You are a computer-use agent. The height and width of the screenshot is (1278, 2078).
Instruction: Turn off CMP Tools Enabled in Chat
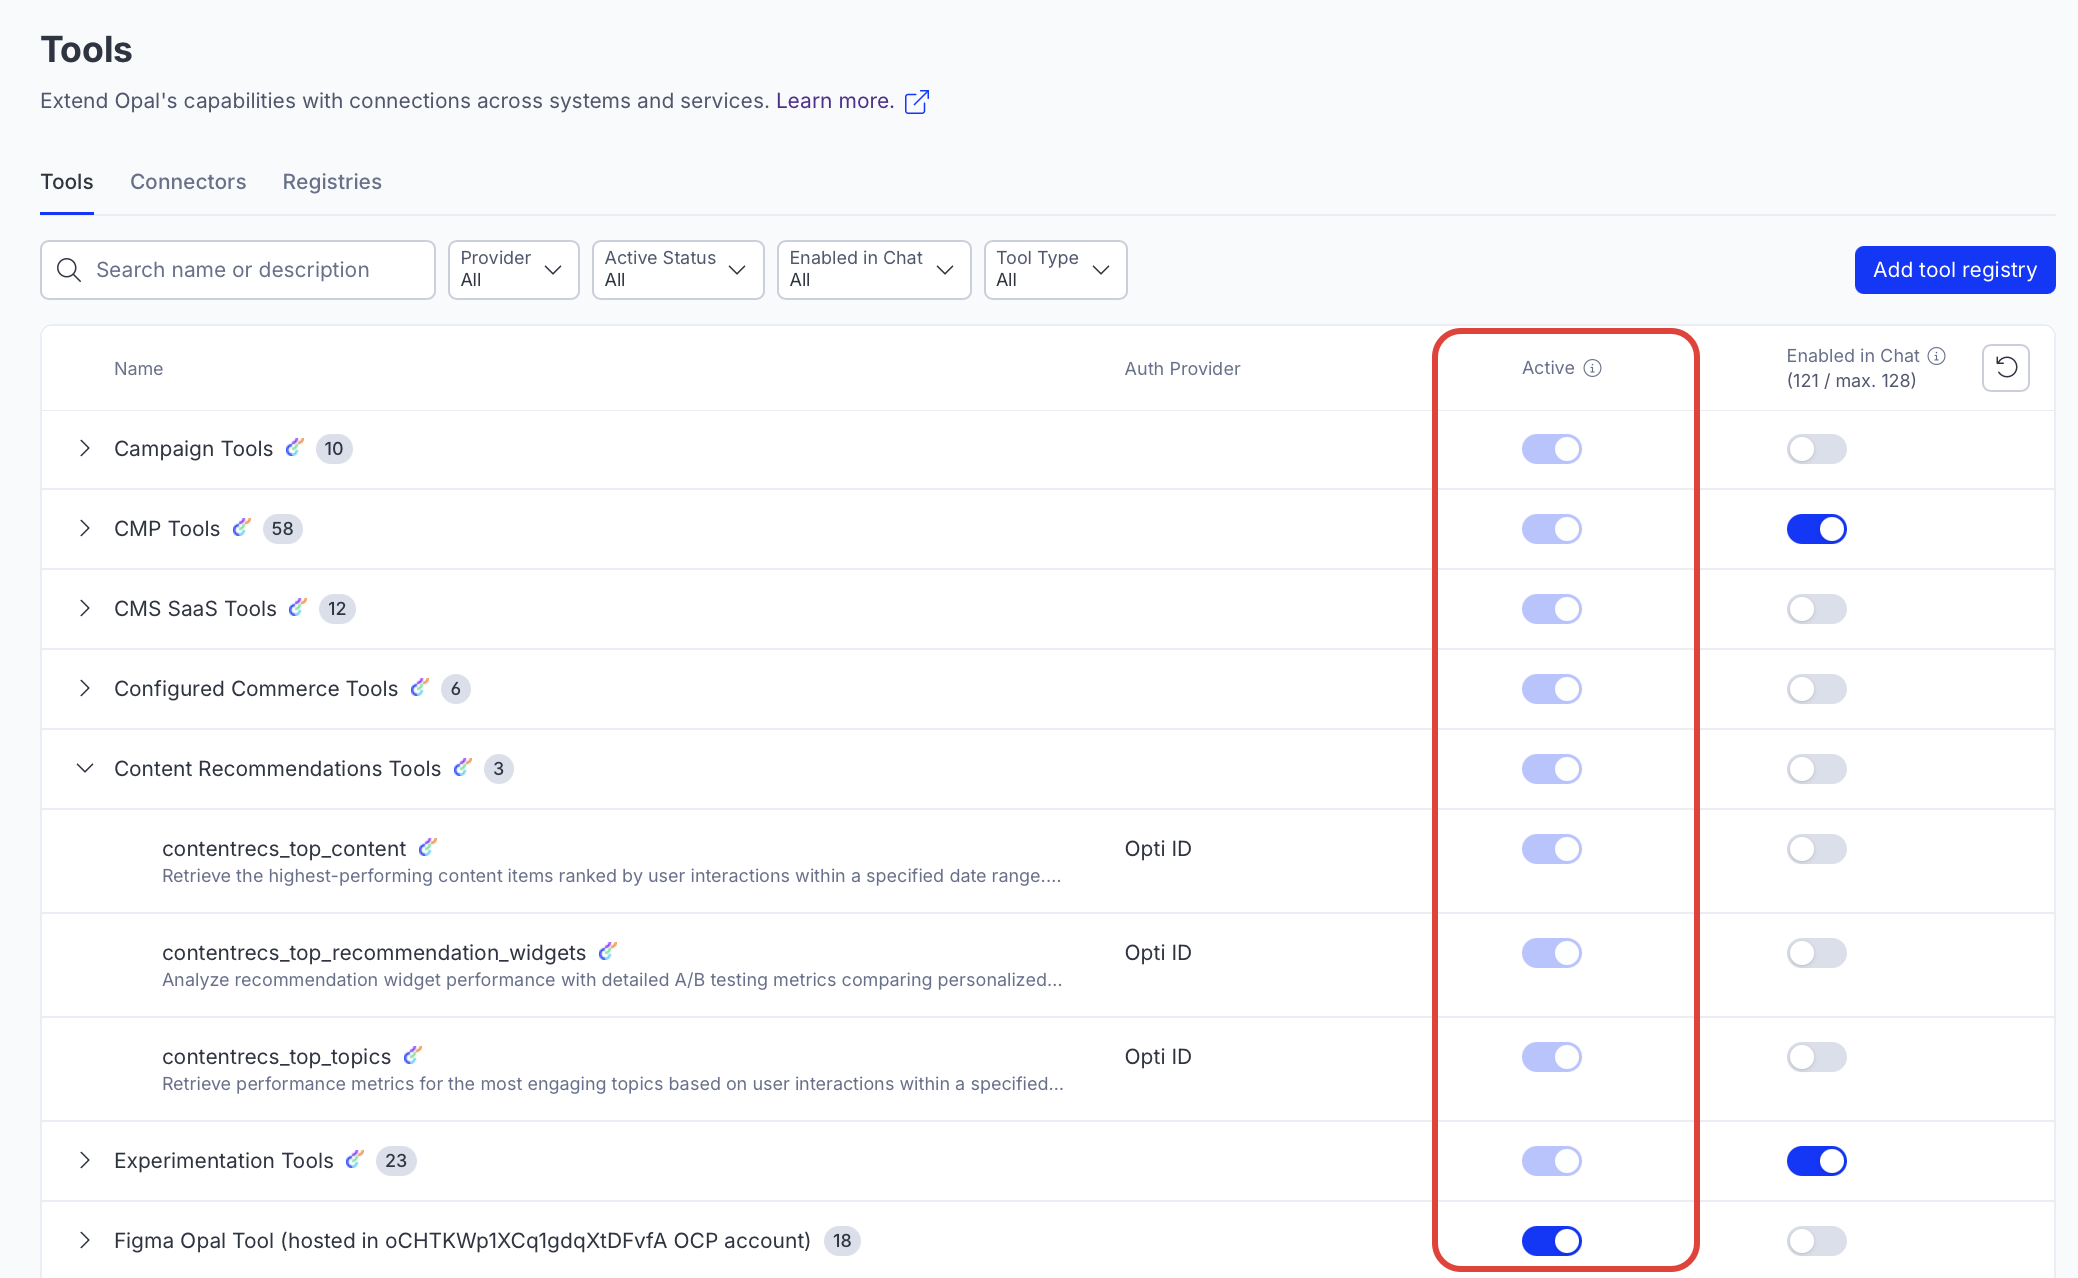point(1816,529)
